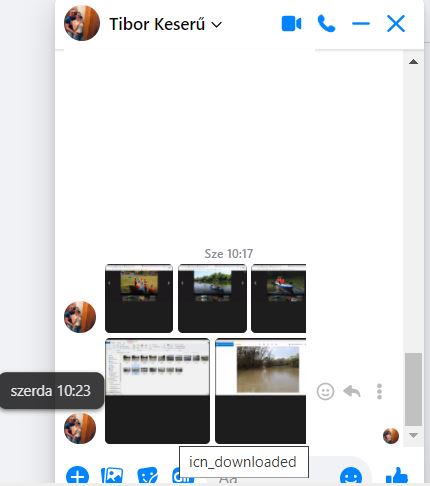Start a voice call using phone icon
This screenshot has width=430, height=486.
pos(326,24)
